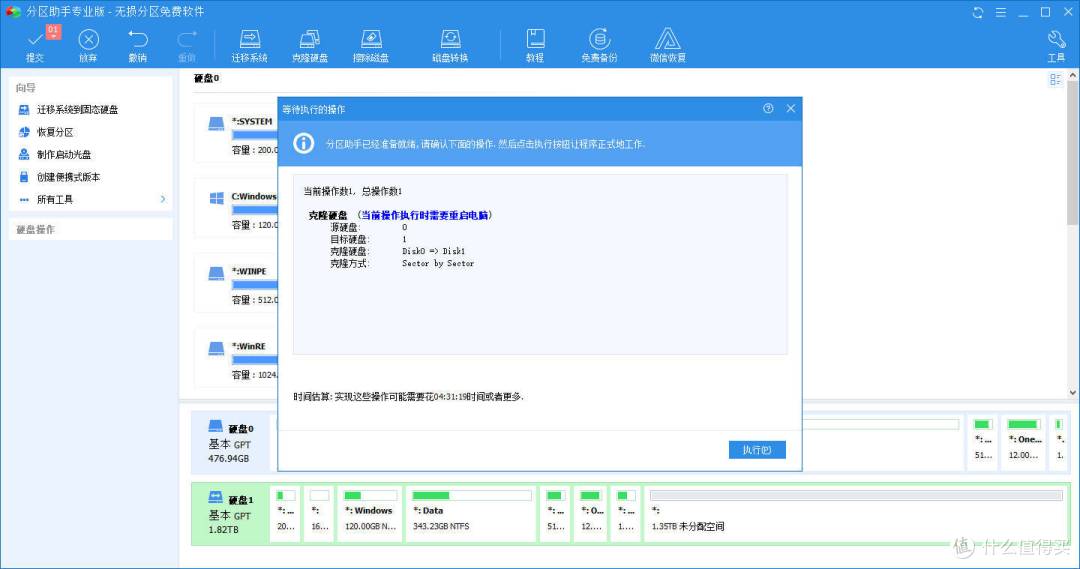Select the 16... partition block on 硬盘1
The height and width of the screenshot is (569, 1080).
[319, 513]
